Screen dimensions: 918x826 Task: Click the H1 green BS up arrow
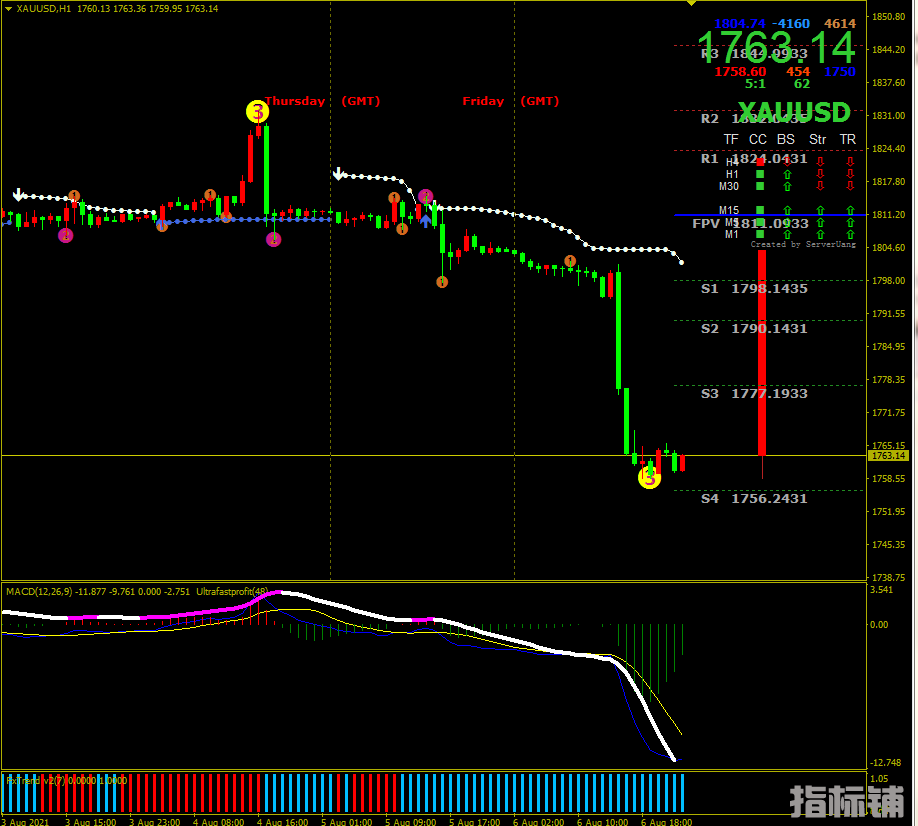[787, 174]
